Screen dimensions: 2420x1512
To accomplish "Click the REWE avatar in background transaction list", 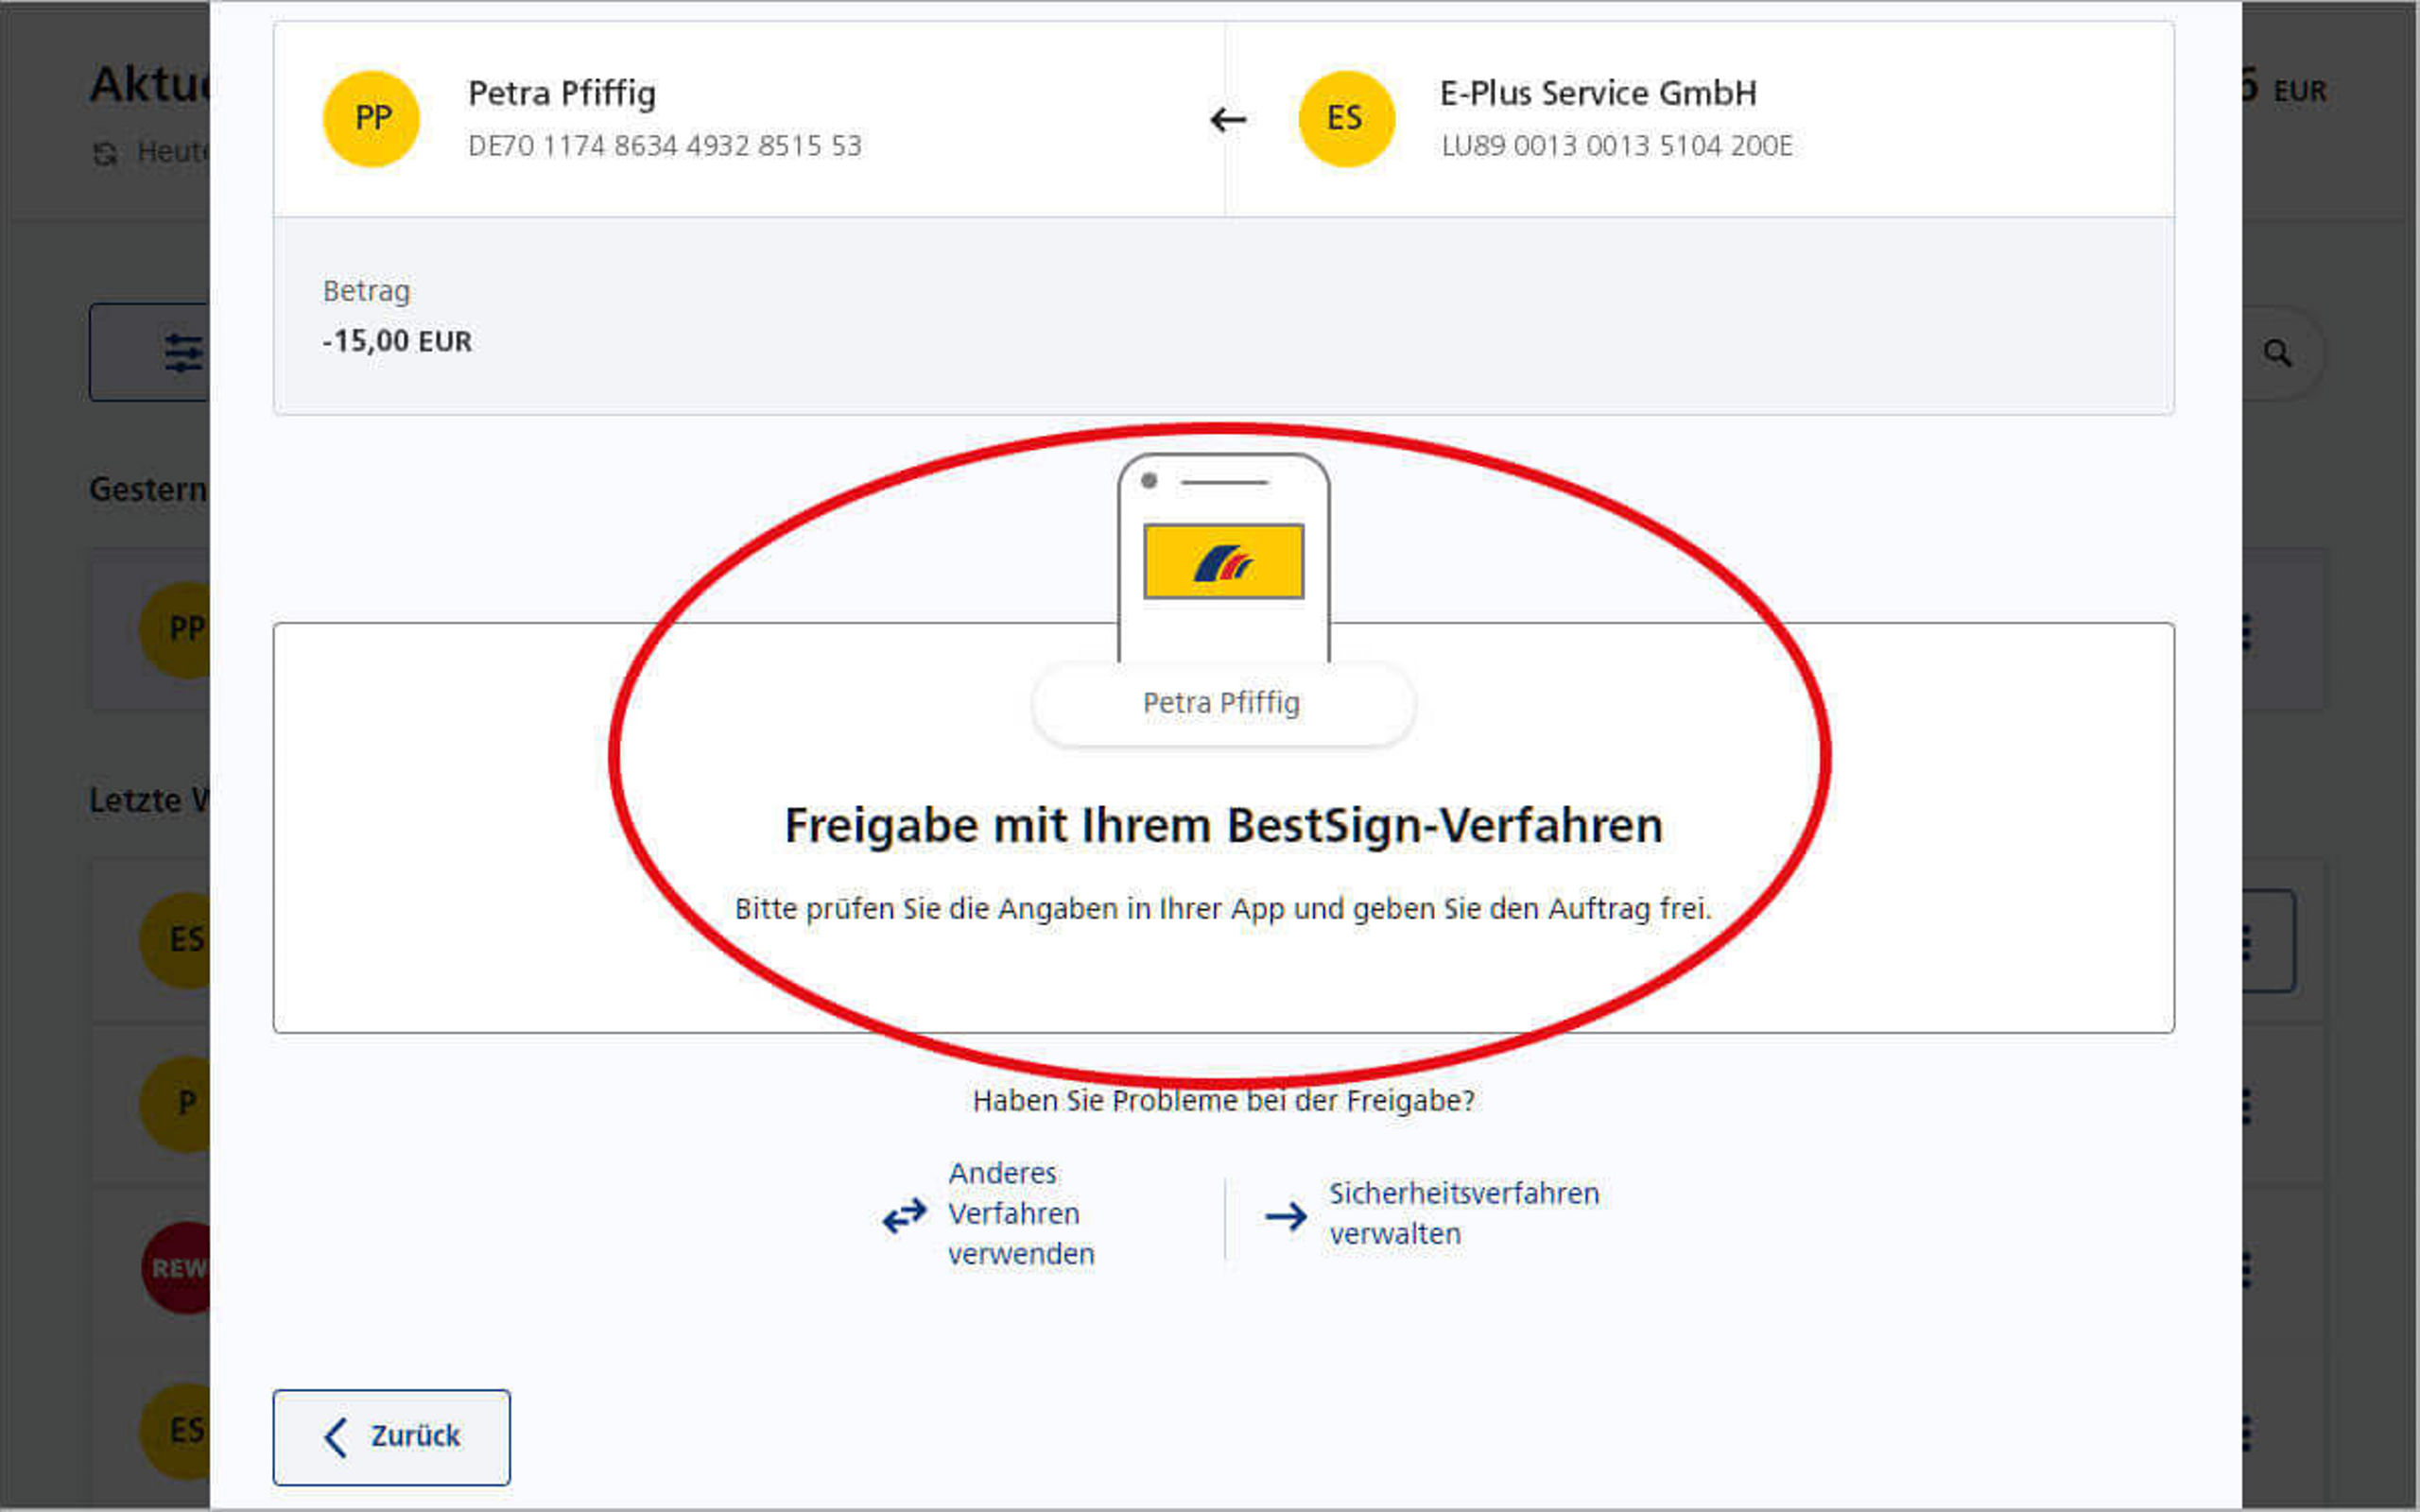I will coord(178,1267).
